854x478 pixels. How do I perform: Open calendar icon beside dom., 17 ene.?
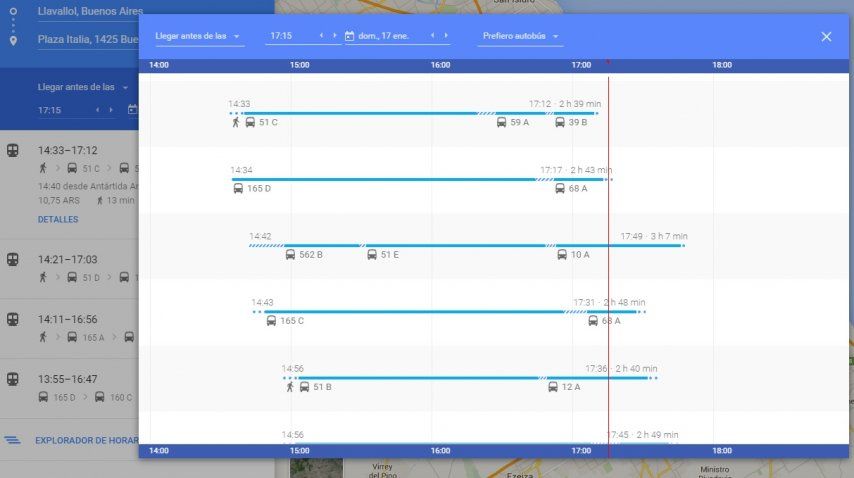pos(349,36)
